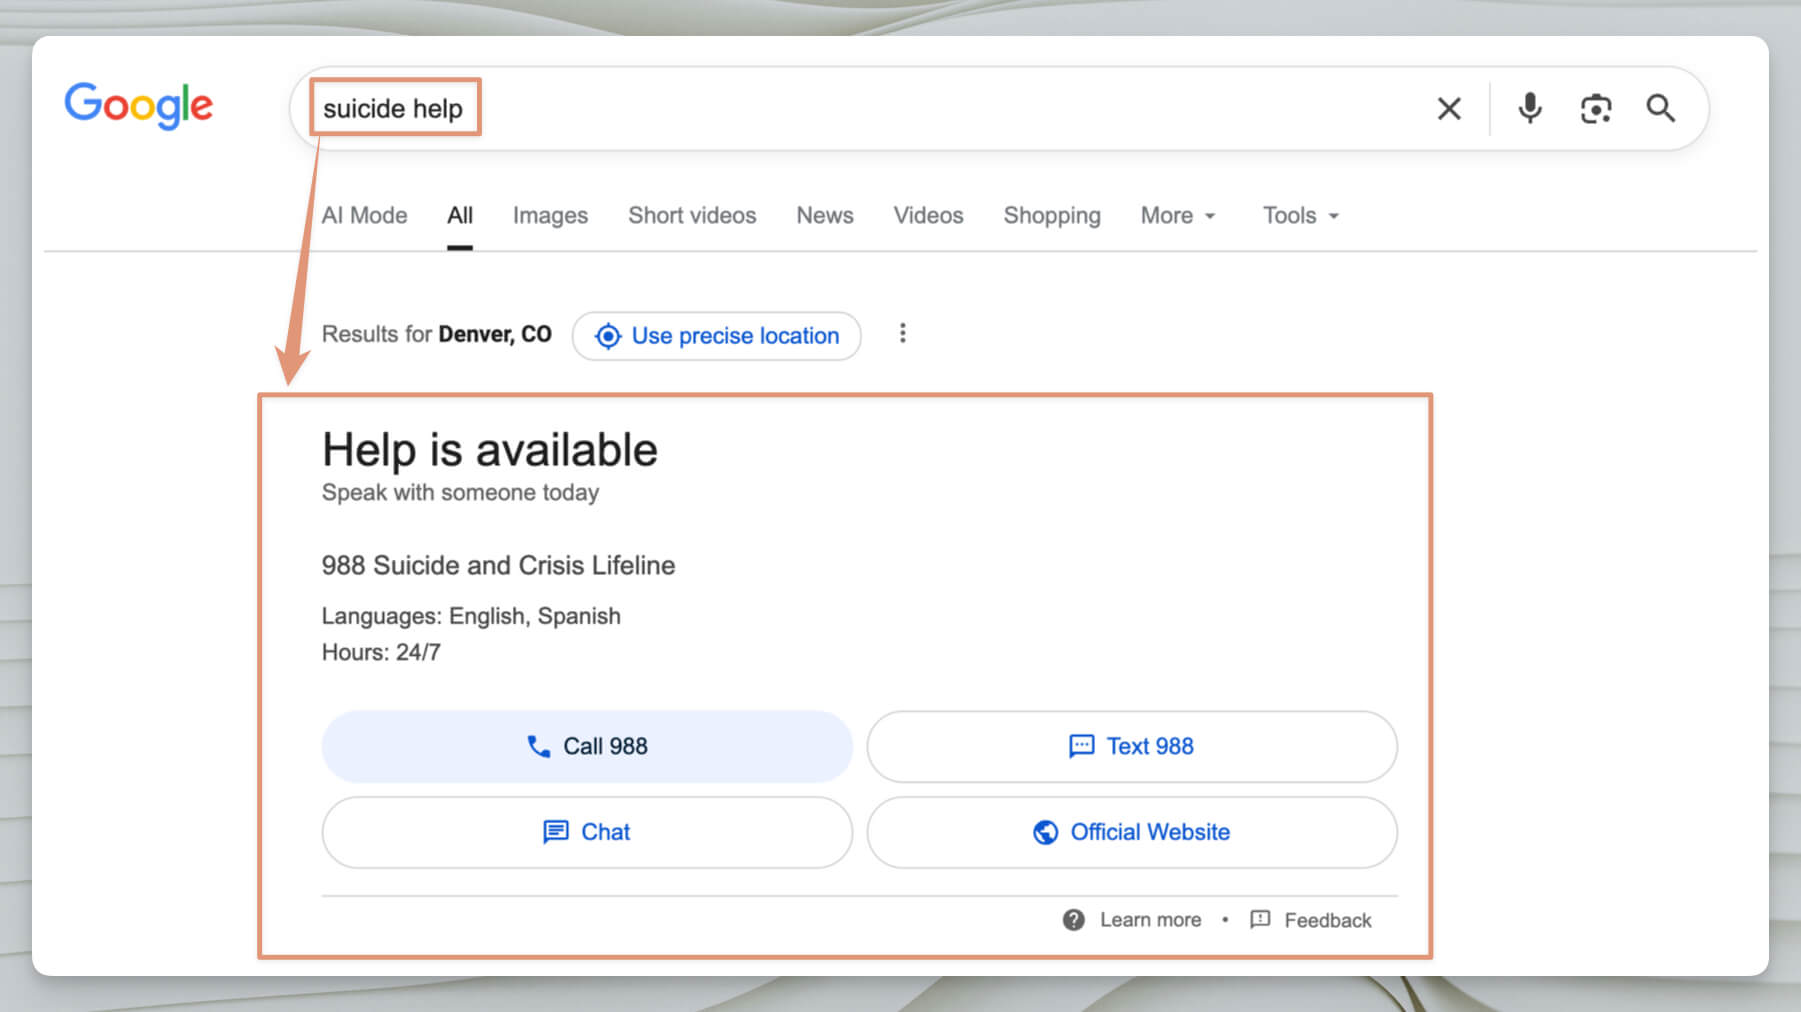Select the All results tab
The height and width of the screenshot is (1012, 1801).
click(460, 215)
